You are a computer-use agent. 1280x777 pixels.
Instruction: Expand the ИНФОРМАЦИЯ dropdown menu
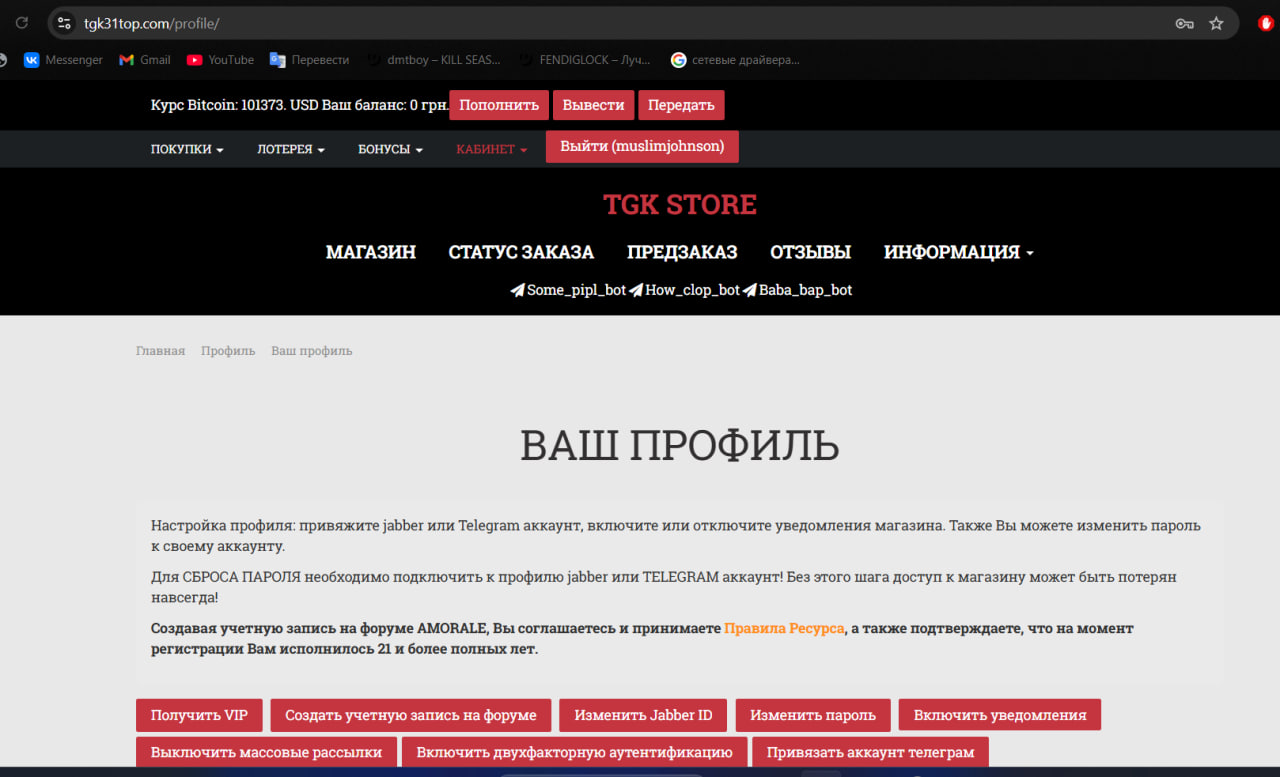(x=958, y=252)
